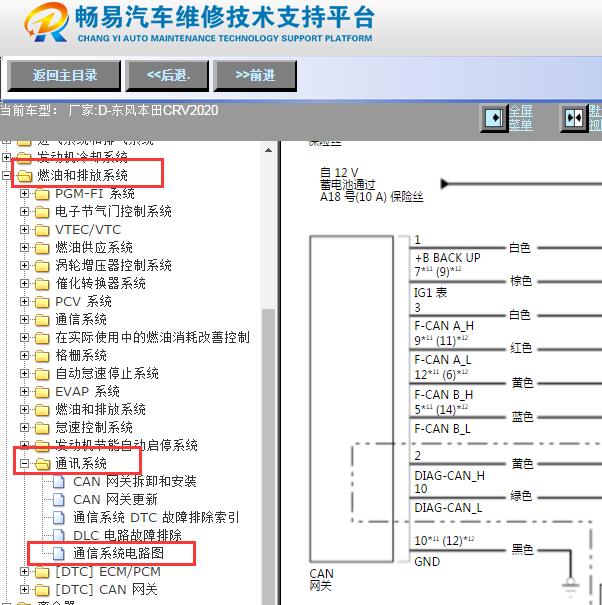
Task: Expand the 格栅系统 folder
Action: (24, 355)
